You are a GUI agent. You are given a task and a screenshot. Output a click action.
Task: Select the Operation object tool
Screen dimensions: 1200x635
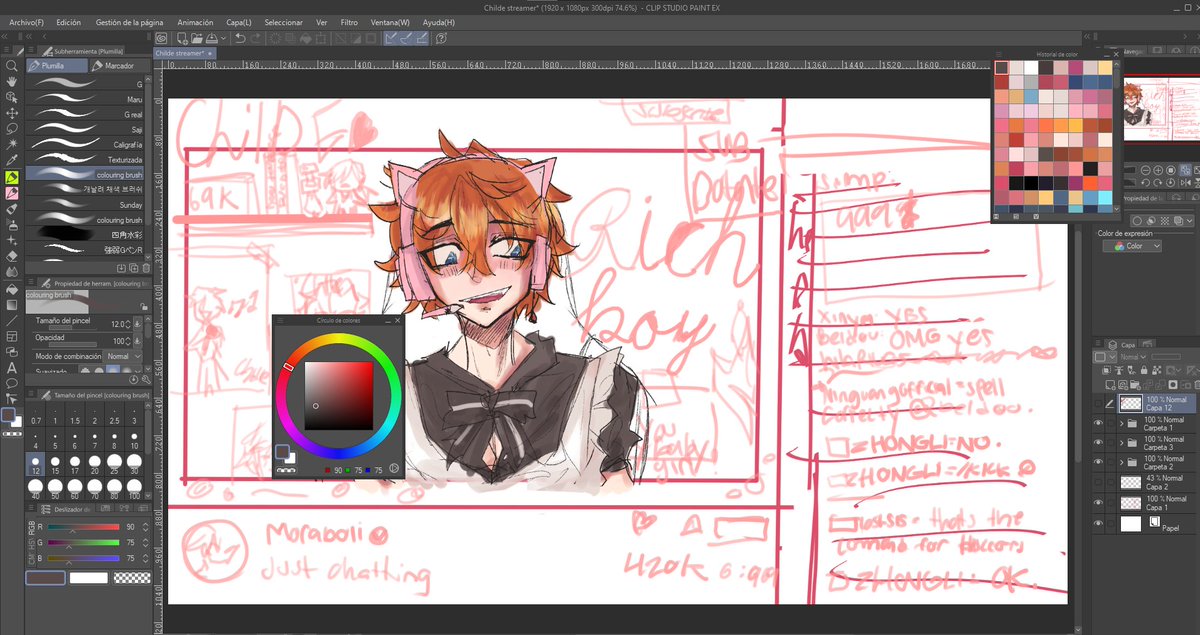(12, 98)
